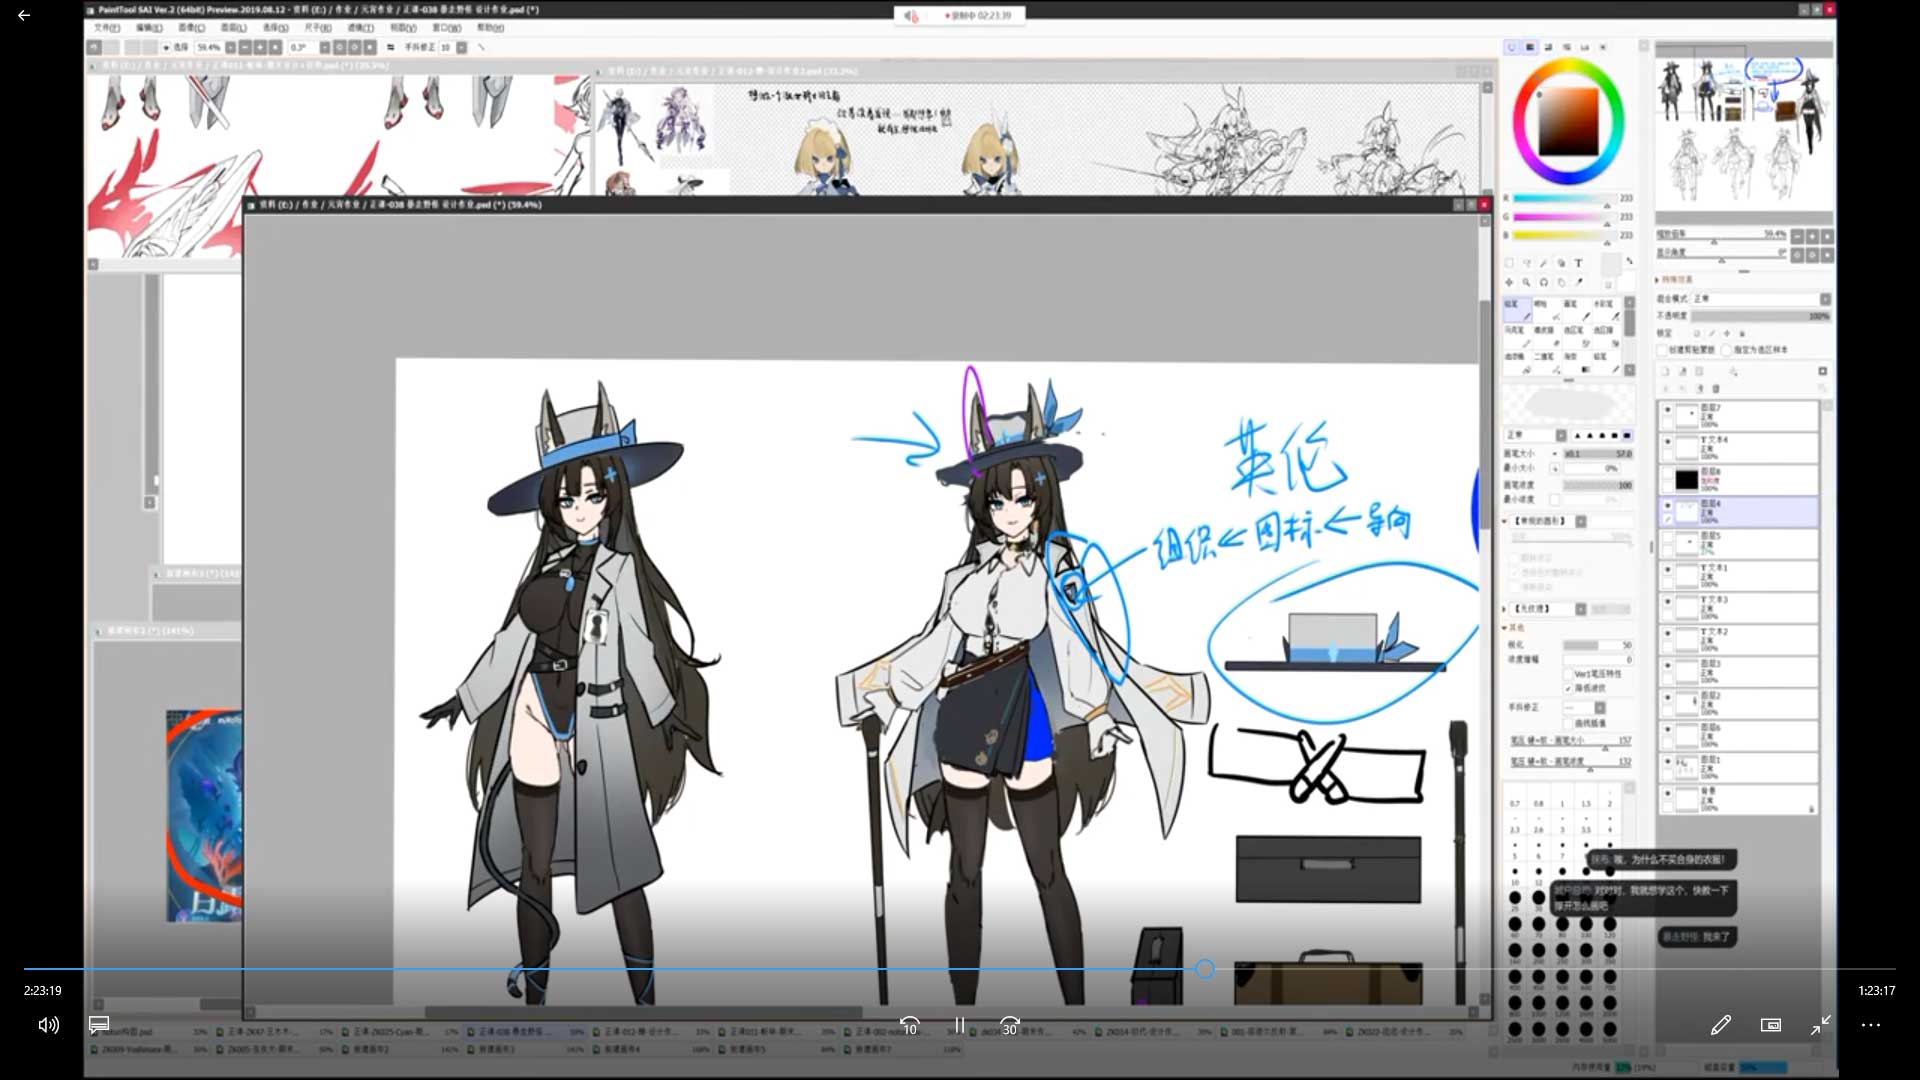Pause the video playback
The width and height of the screenshot is (1920, 1080).
959,1025
